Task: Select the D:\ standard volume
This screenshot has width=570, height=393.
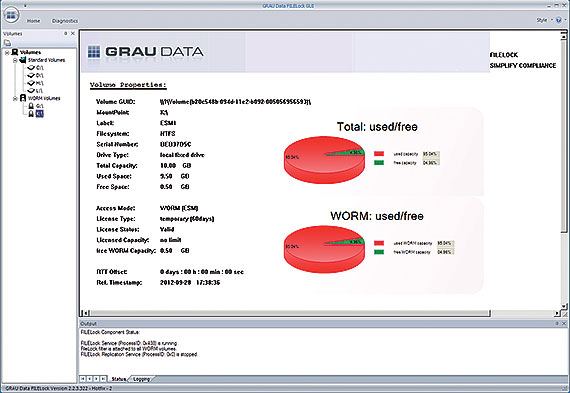Action: [x=40, y=76]
